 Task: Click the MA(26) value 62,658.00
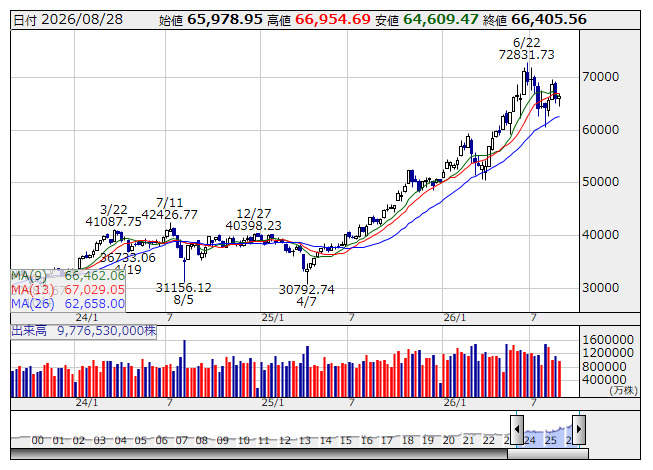click(95, 304)
